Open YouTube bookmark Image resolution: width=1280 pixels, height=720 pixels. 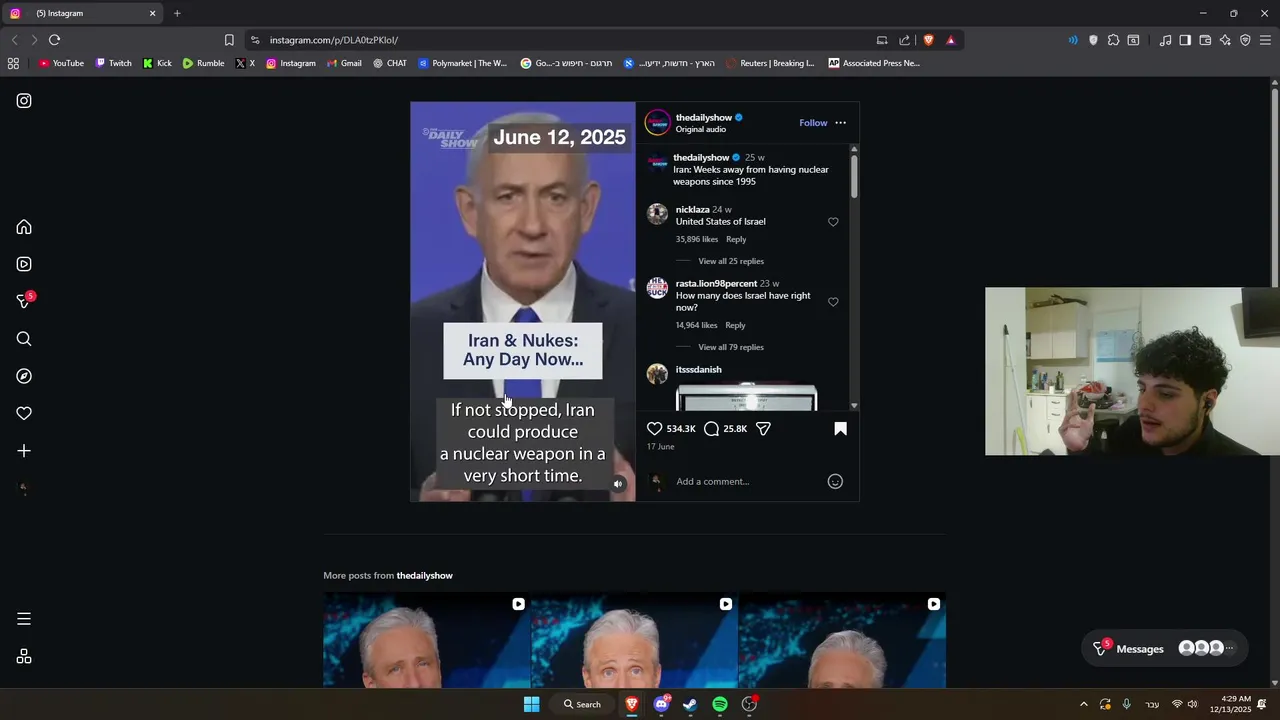pos(61,63)
